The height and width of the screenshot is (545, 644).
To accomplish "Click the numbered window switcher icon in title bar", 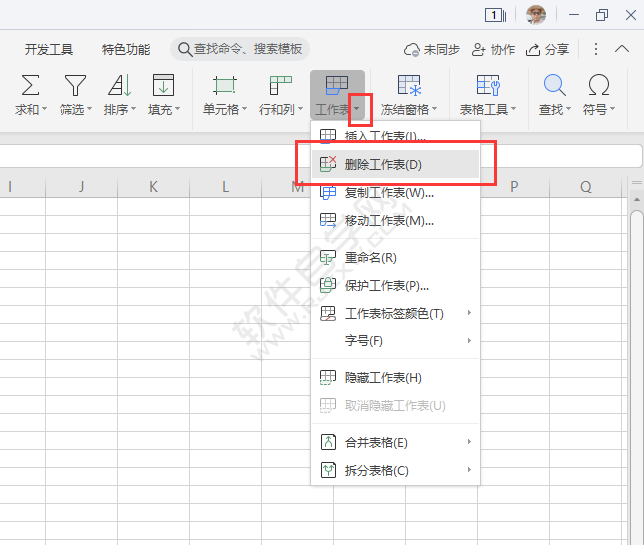I will tap(495, 16).
